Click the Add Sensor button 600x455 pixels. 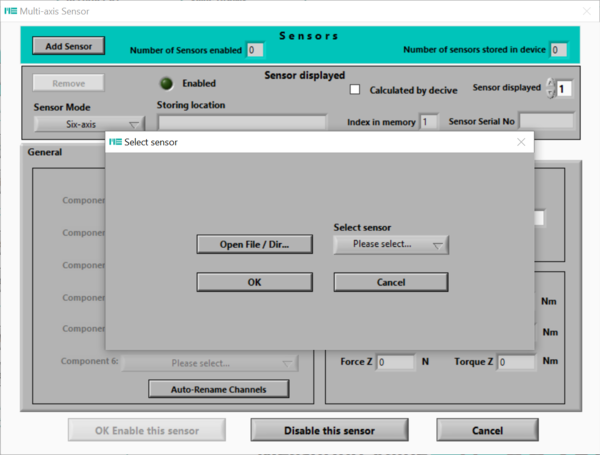coord(68,46)
